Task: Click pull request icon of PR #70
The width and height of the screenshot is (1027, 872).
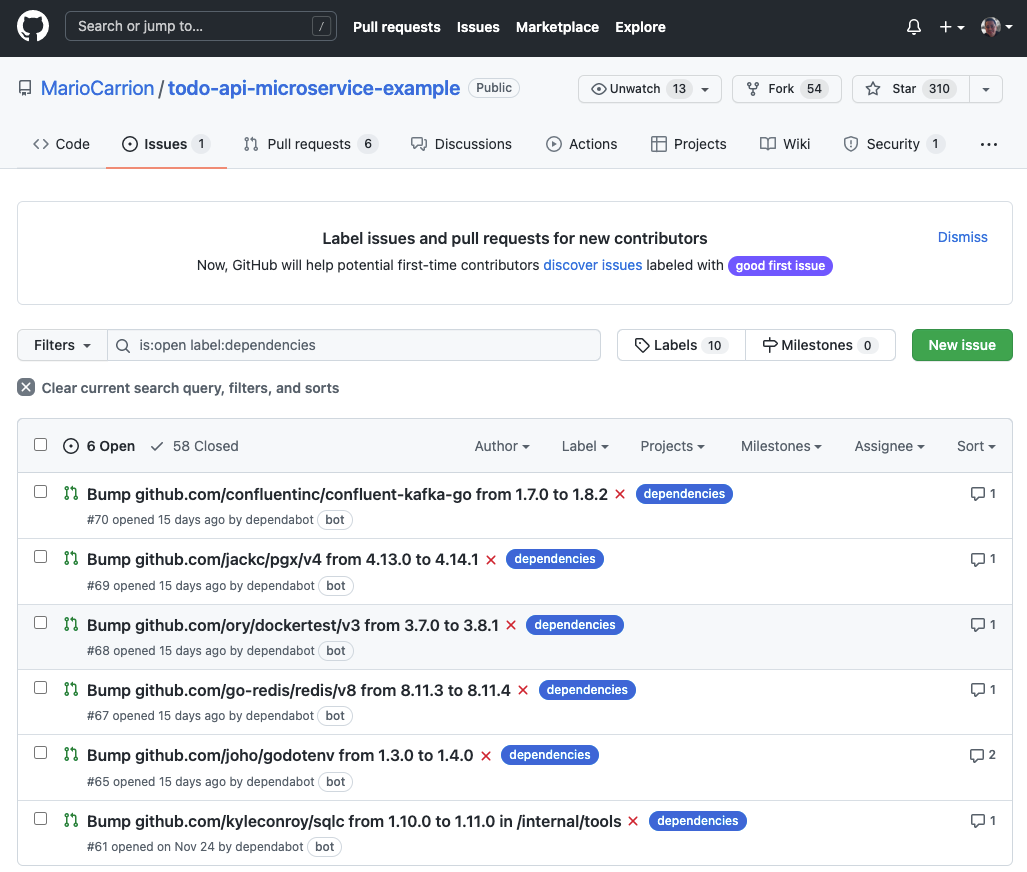Action: (x=71, y=493)
